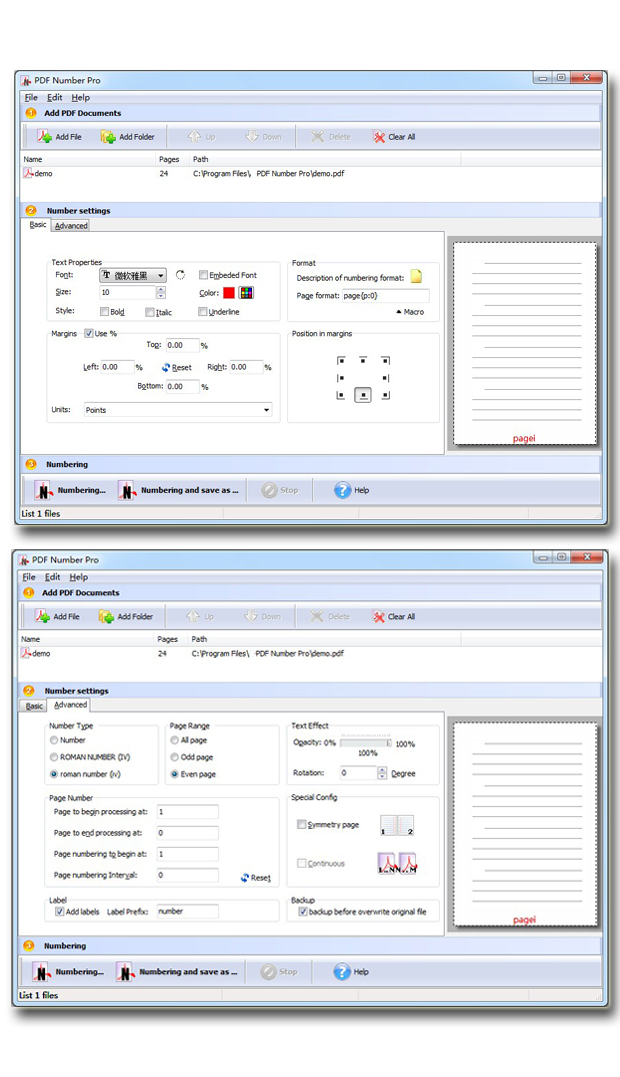Image resolution: width=620 pixels, height=1077 pixels.
Task: Open the Font dropdown list
Action: point(133,275)
